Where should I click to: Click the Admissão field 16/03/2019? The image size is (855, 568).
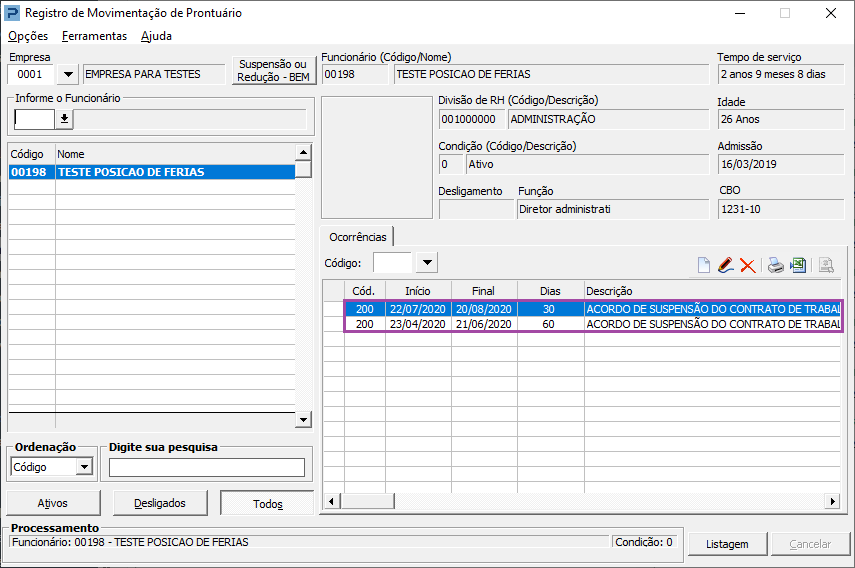(780, 164)
